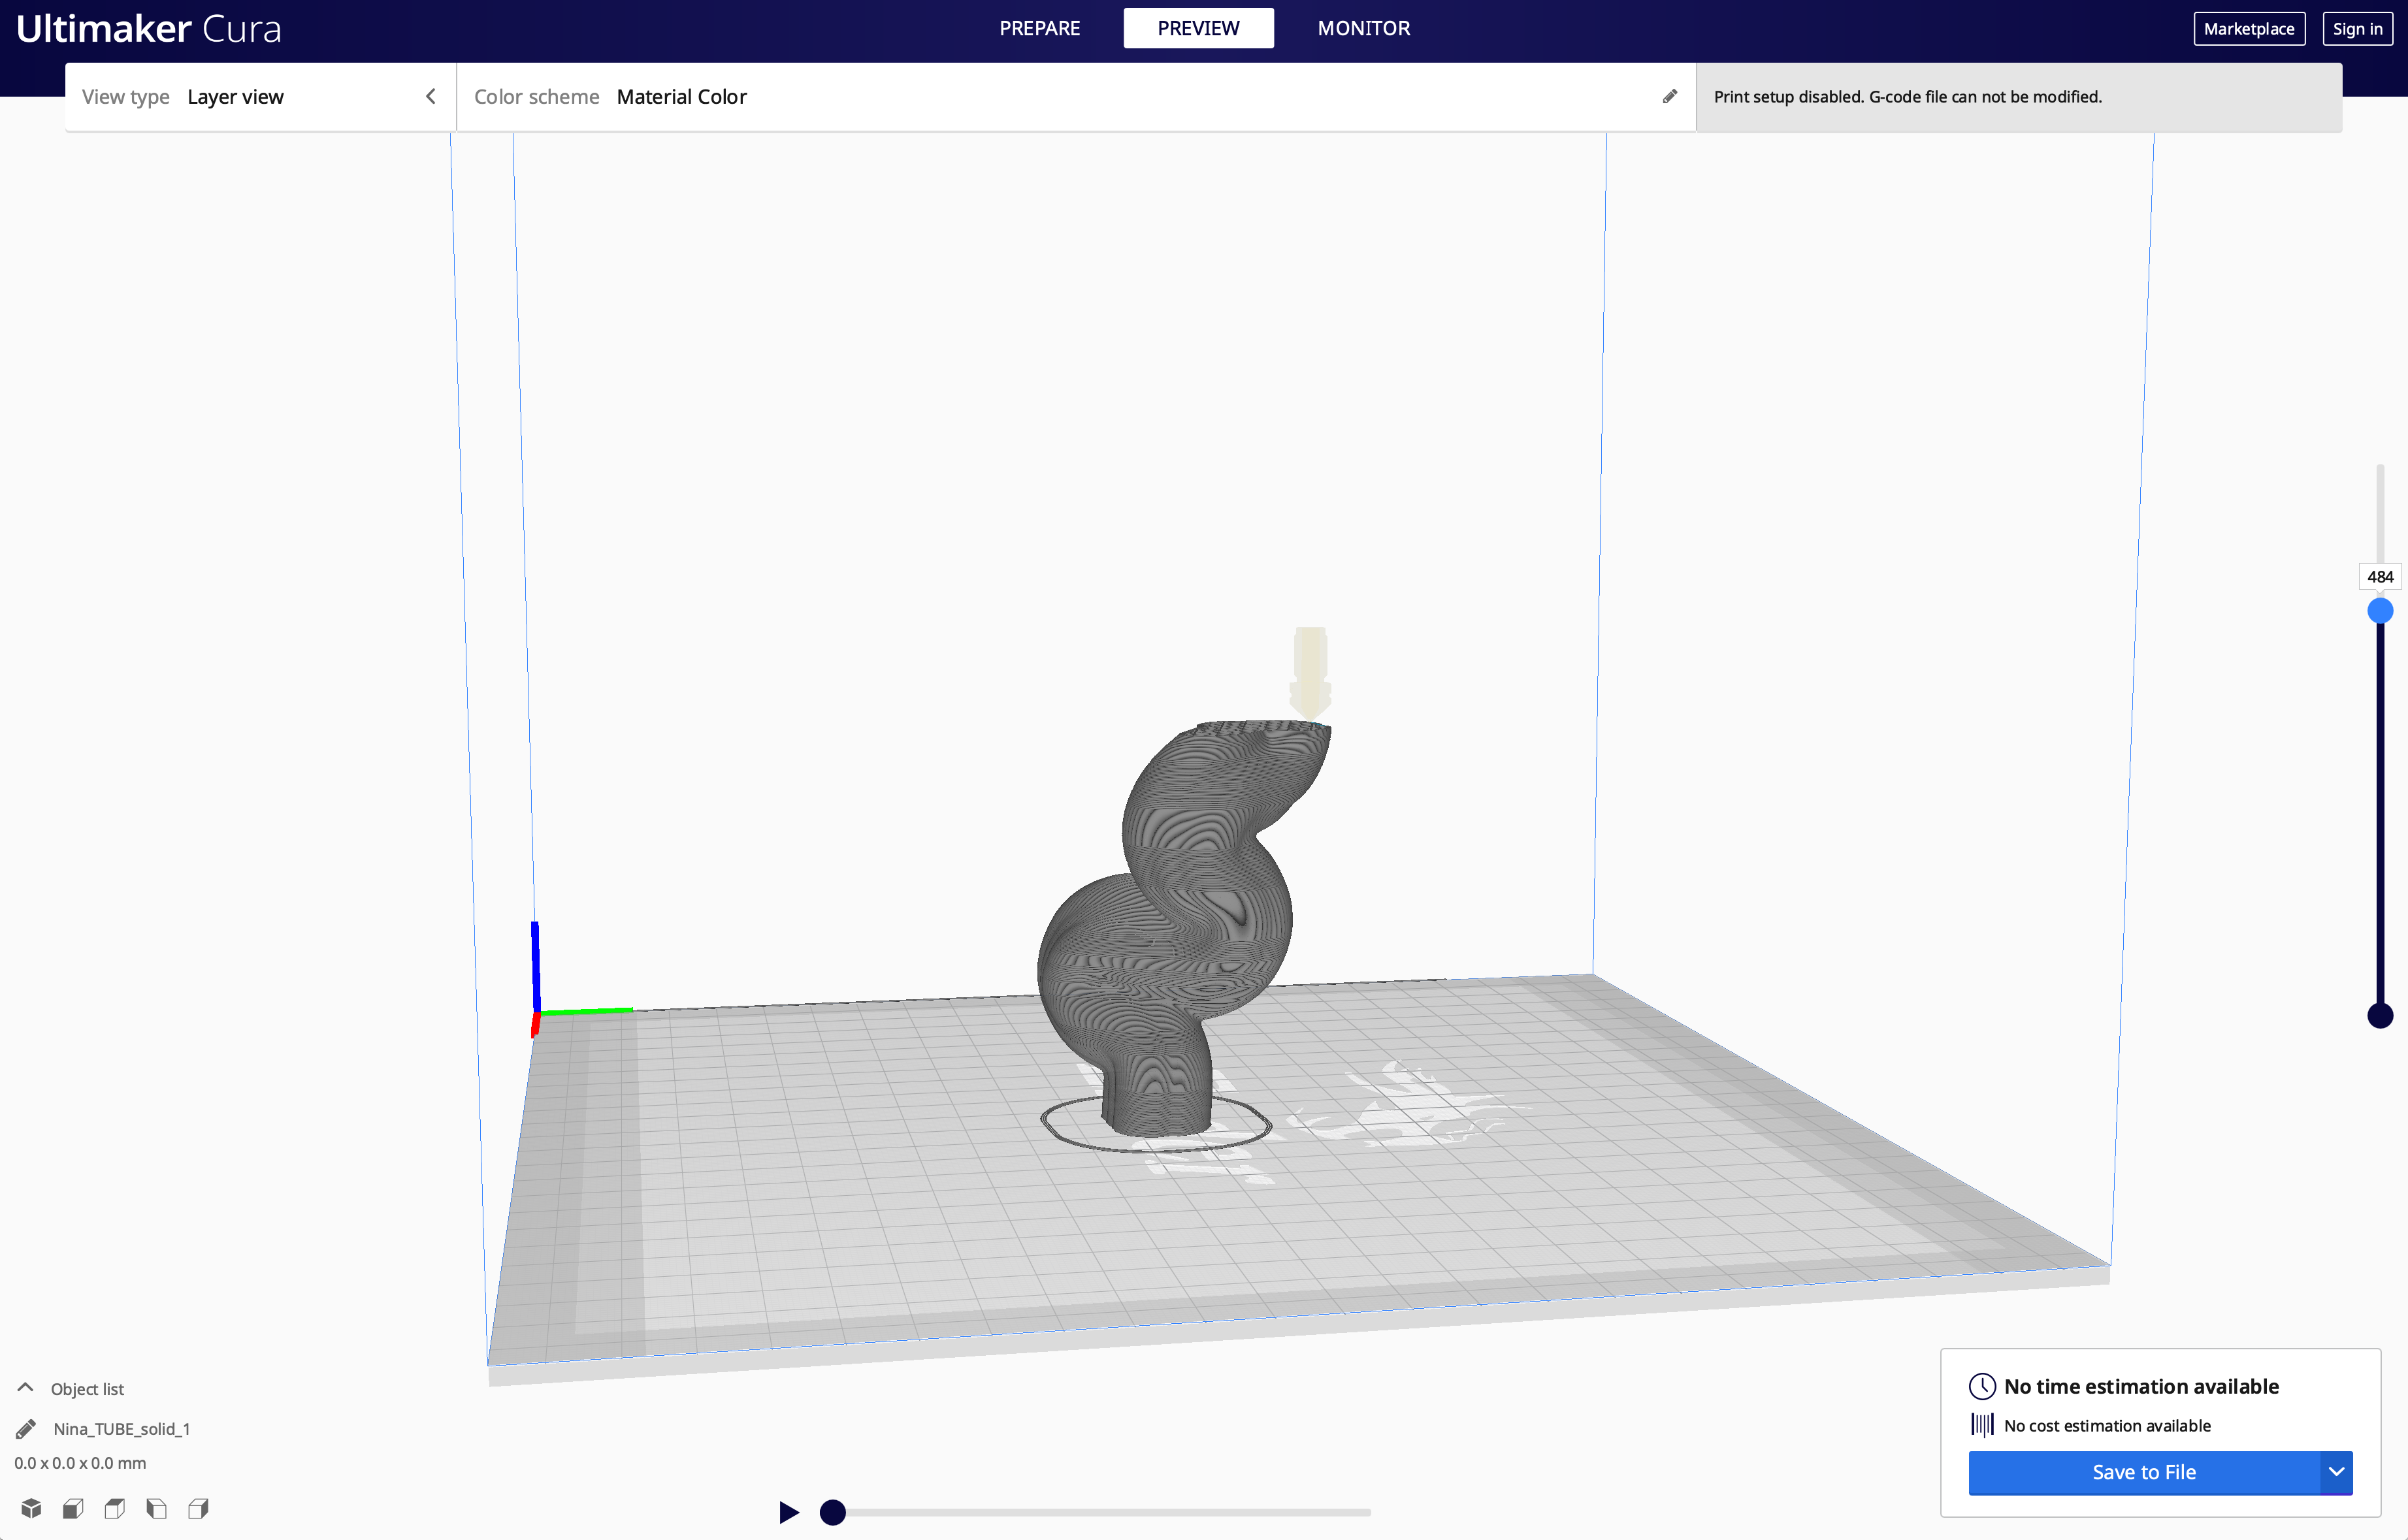Click the layer number 484 field

(x=2380, y=577)
